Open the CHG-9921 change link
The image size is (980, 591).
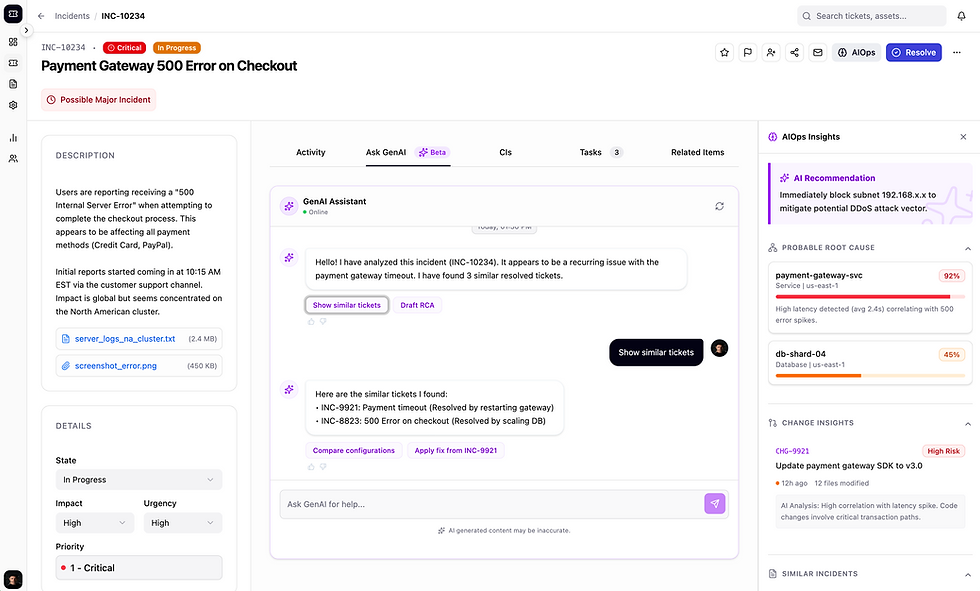[792, 451]
